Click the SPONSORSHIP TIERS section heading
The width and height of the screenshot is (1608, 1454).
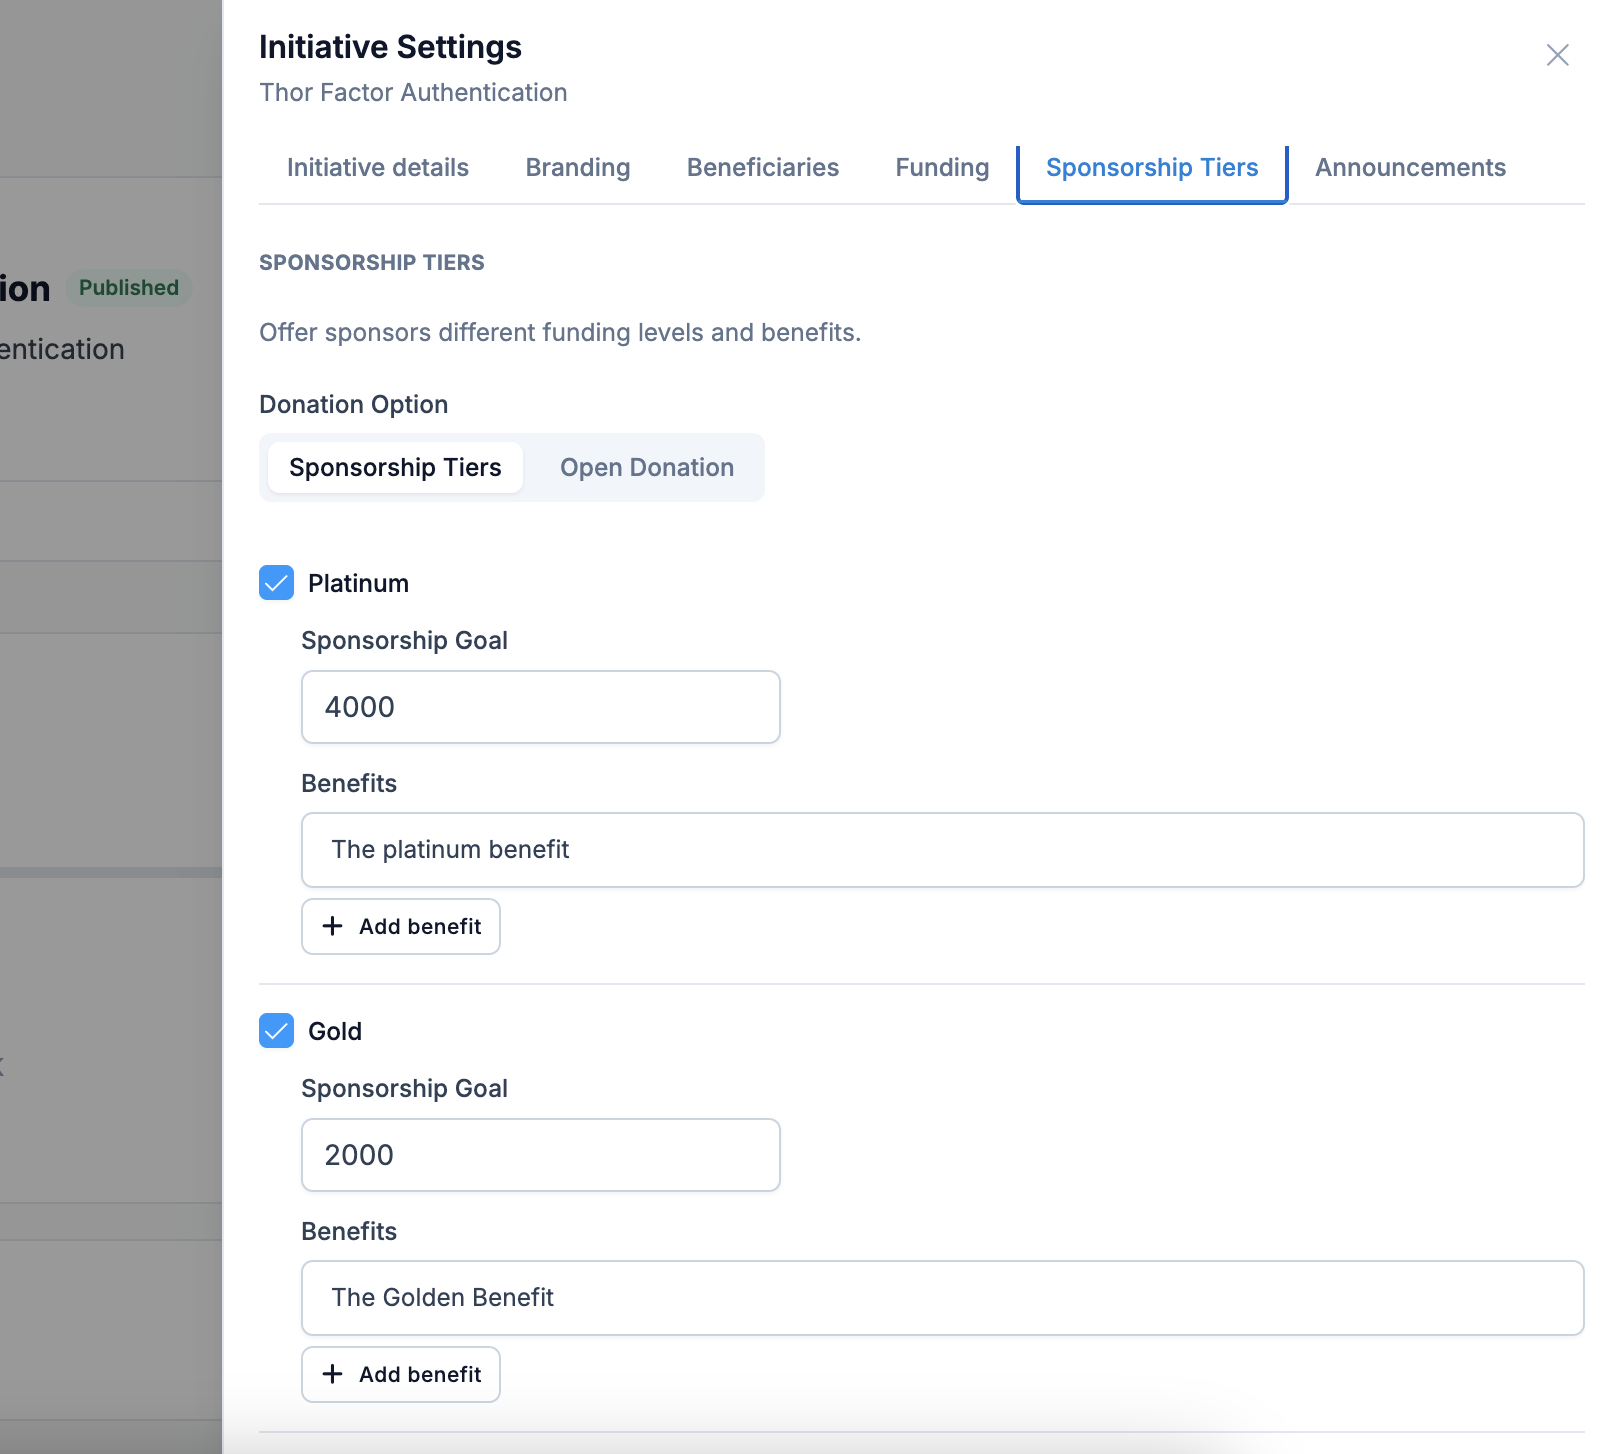click(372, 262)
